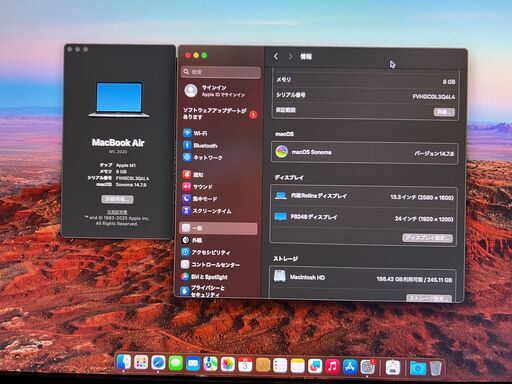
Task: Open コントロールセンター in settings sidebar
Action: point(218,265)
